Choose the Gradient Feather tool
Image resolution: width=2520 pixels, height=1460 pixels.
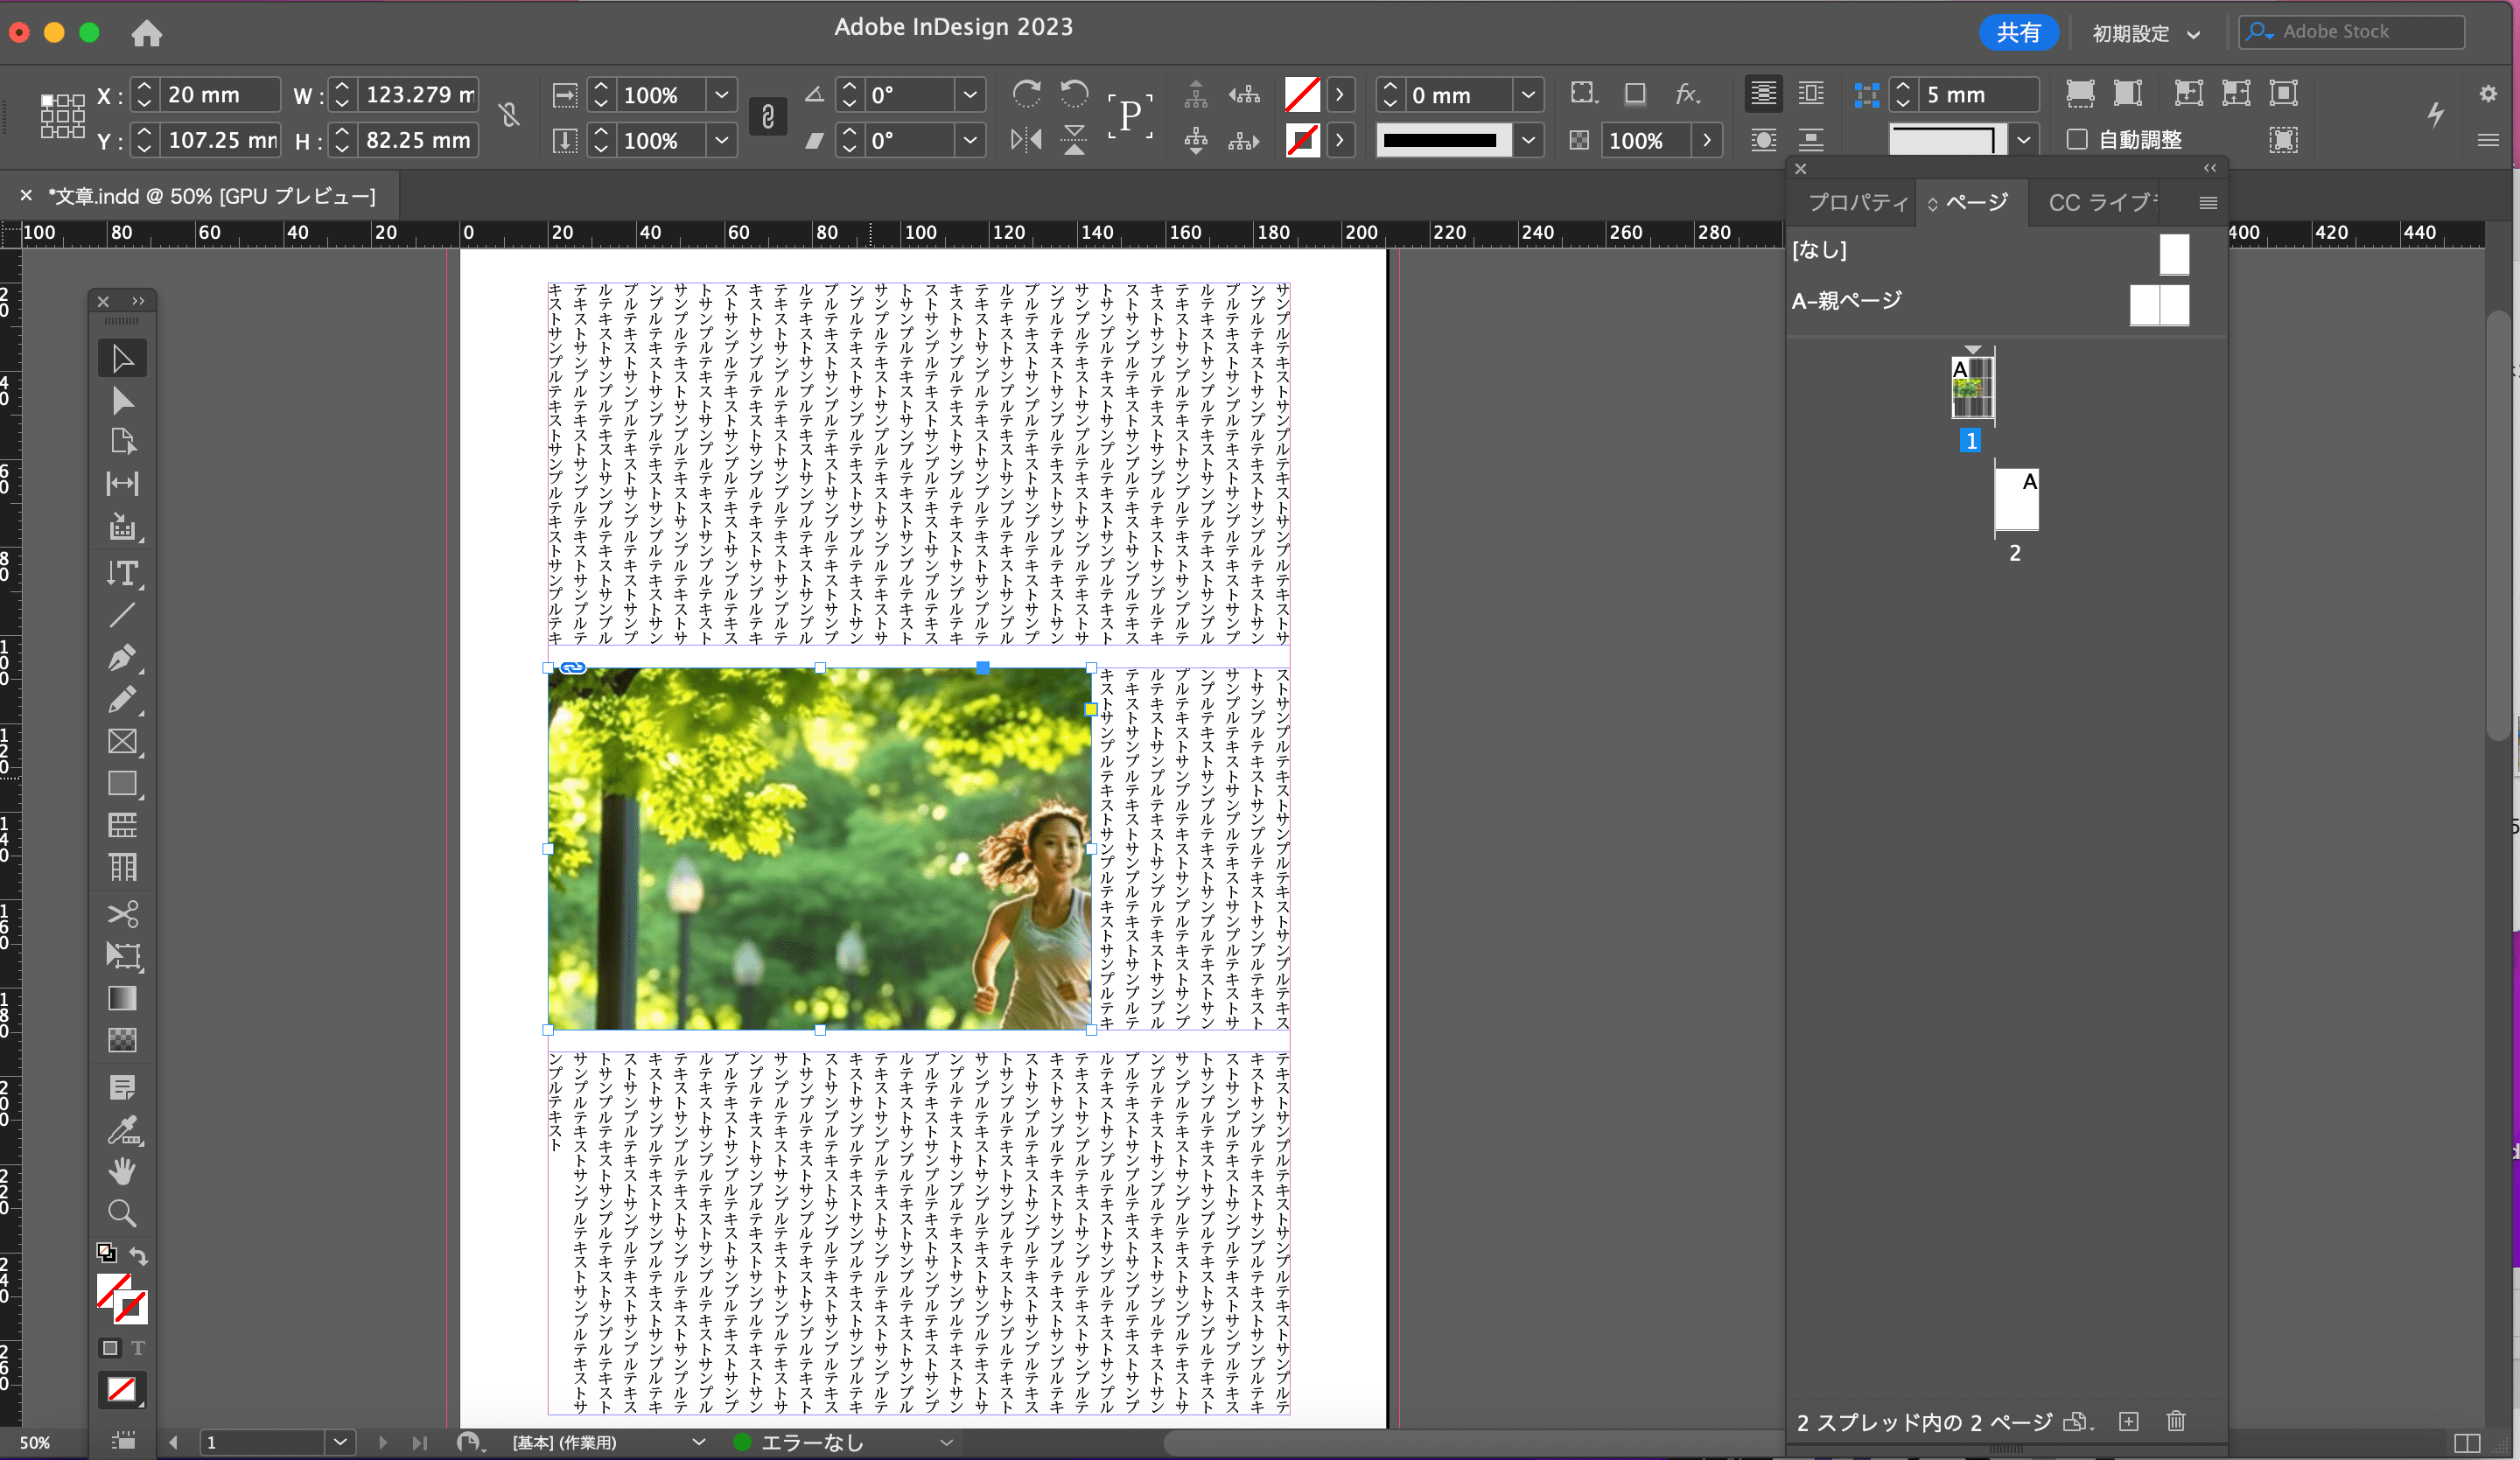(x=122, y=1040)
